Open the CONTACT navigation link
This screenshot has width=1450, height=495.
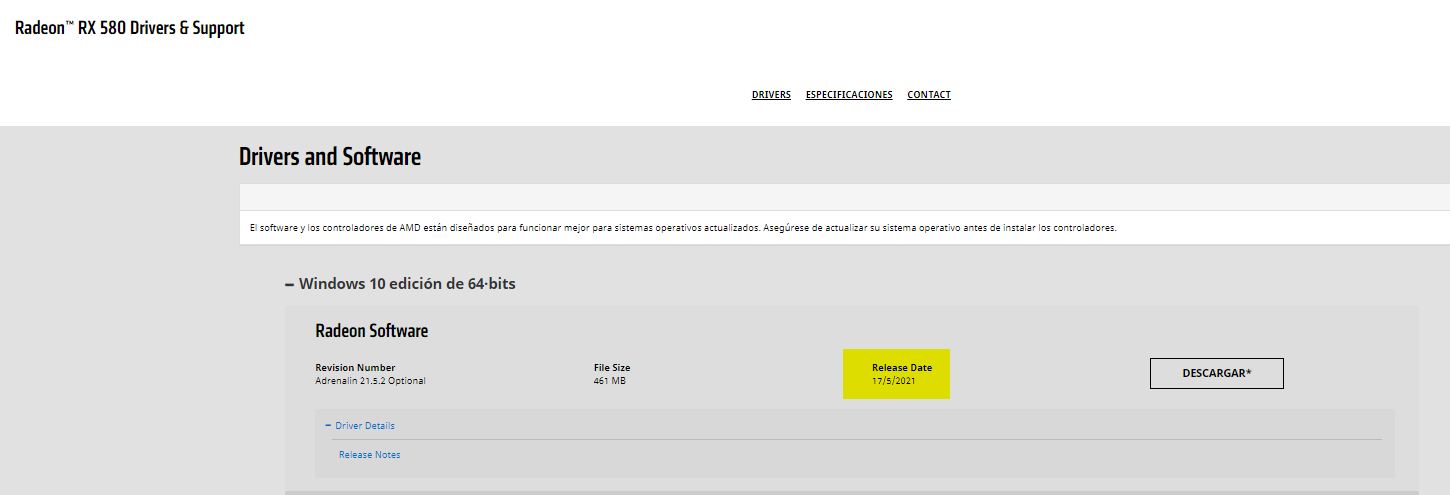tap(929, 95)
